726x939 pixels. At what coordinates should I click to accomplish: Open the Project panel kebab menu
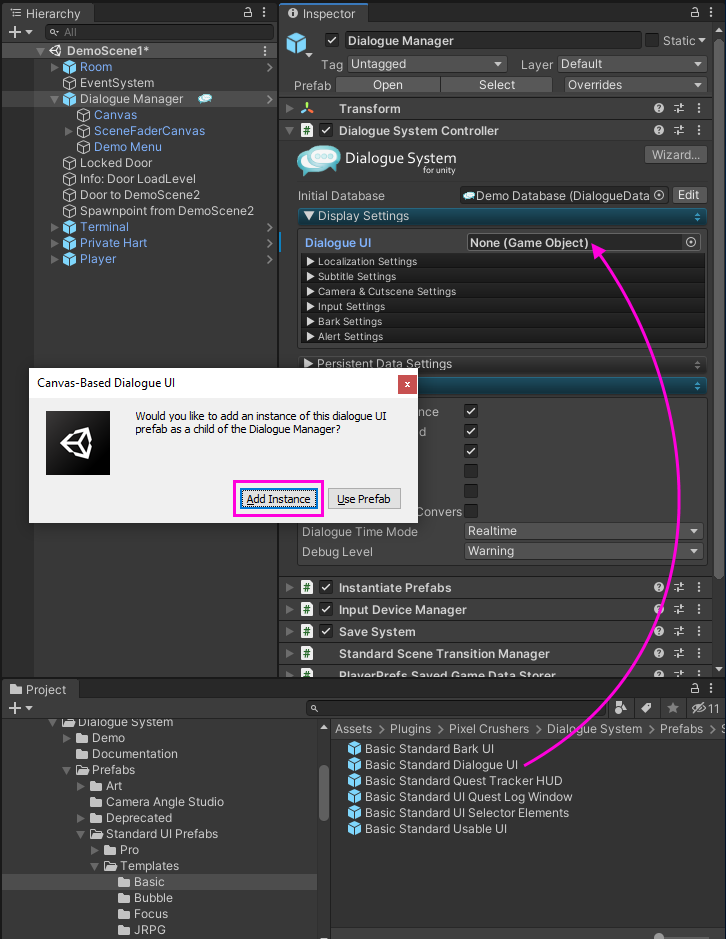[x=710, y=688]
